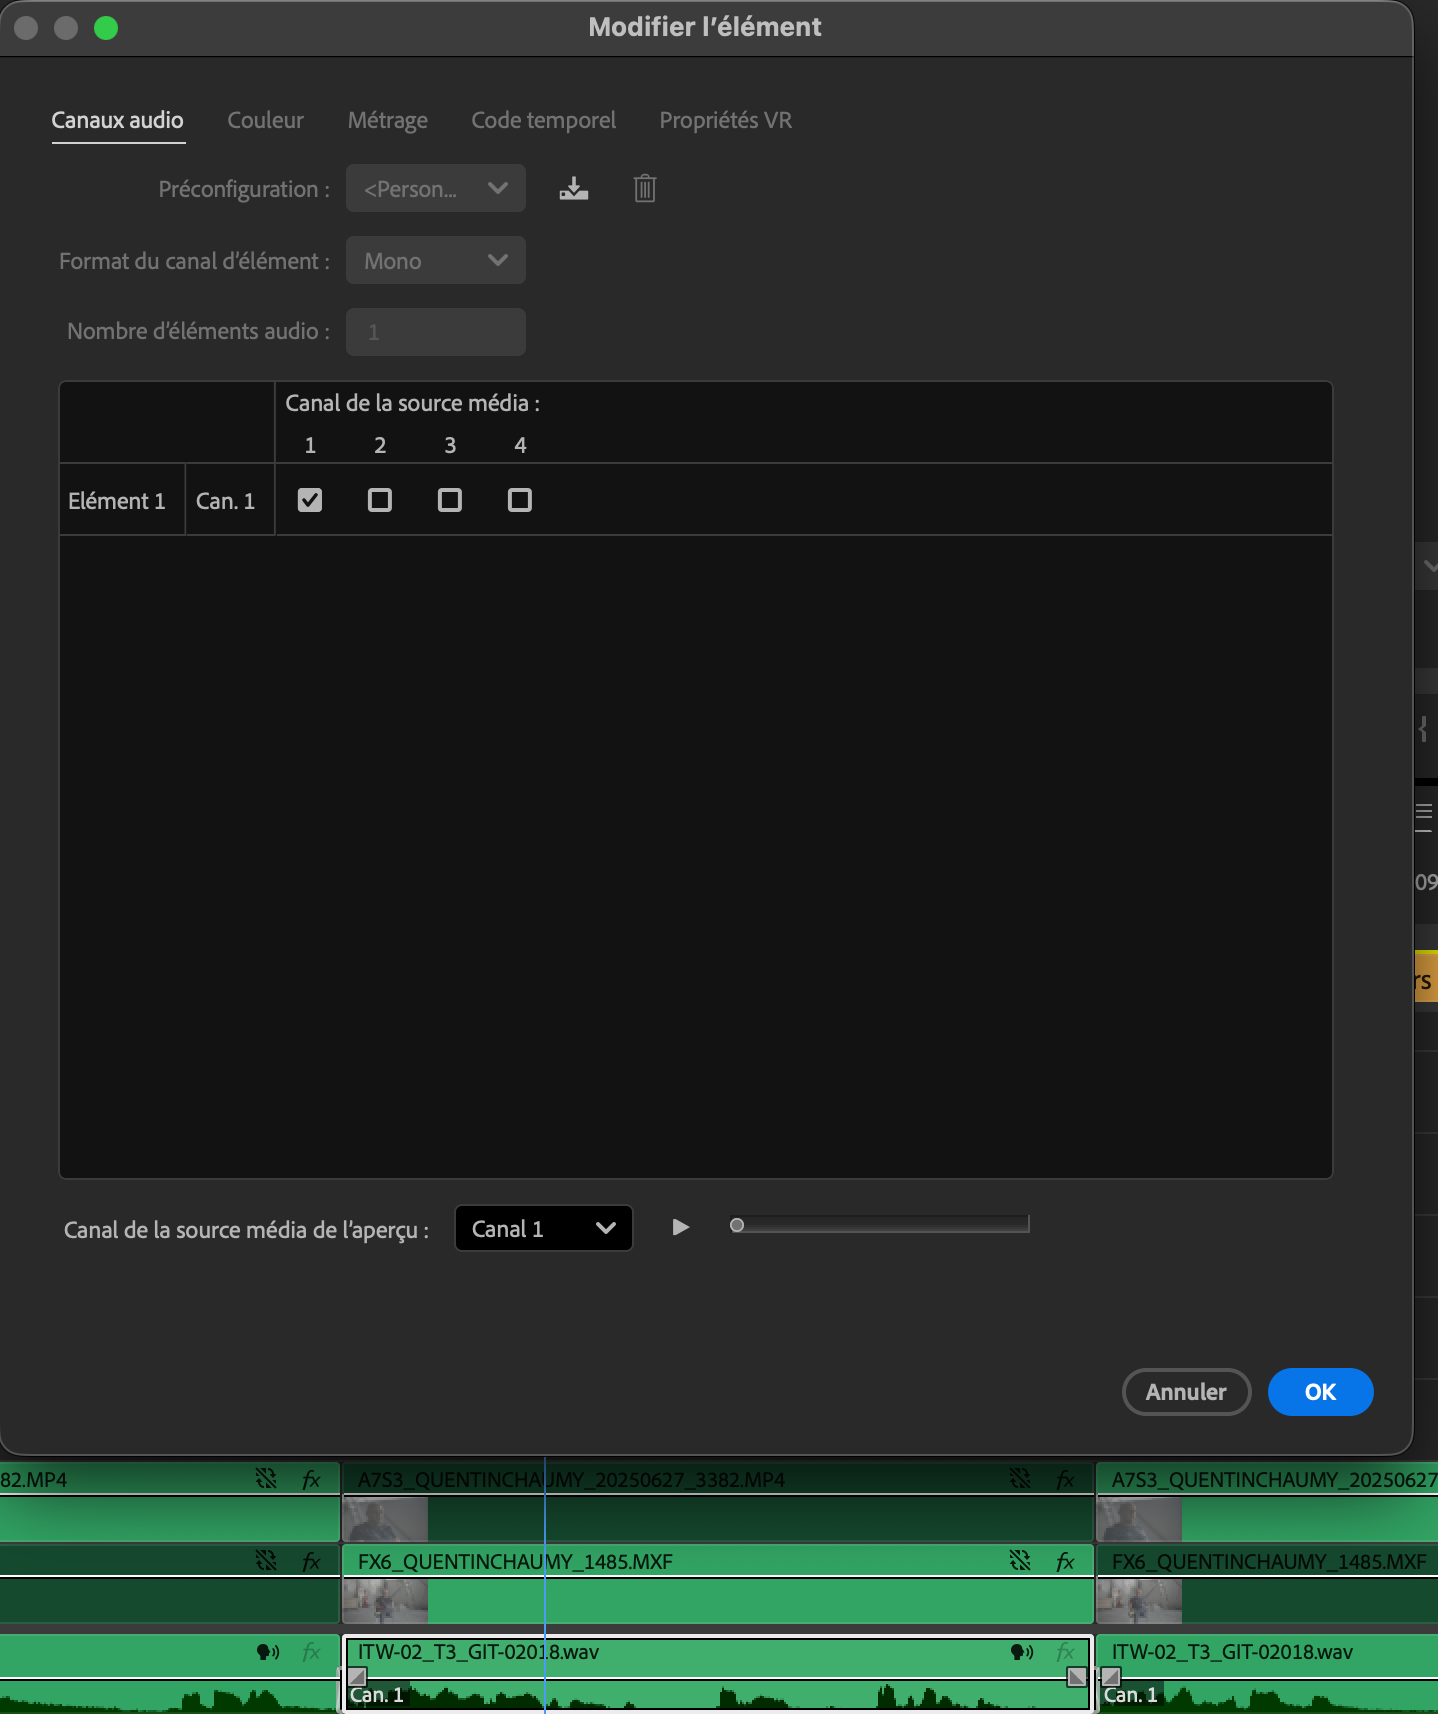Open the Canal 1 preview channel dropdown

point(543,1228)
